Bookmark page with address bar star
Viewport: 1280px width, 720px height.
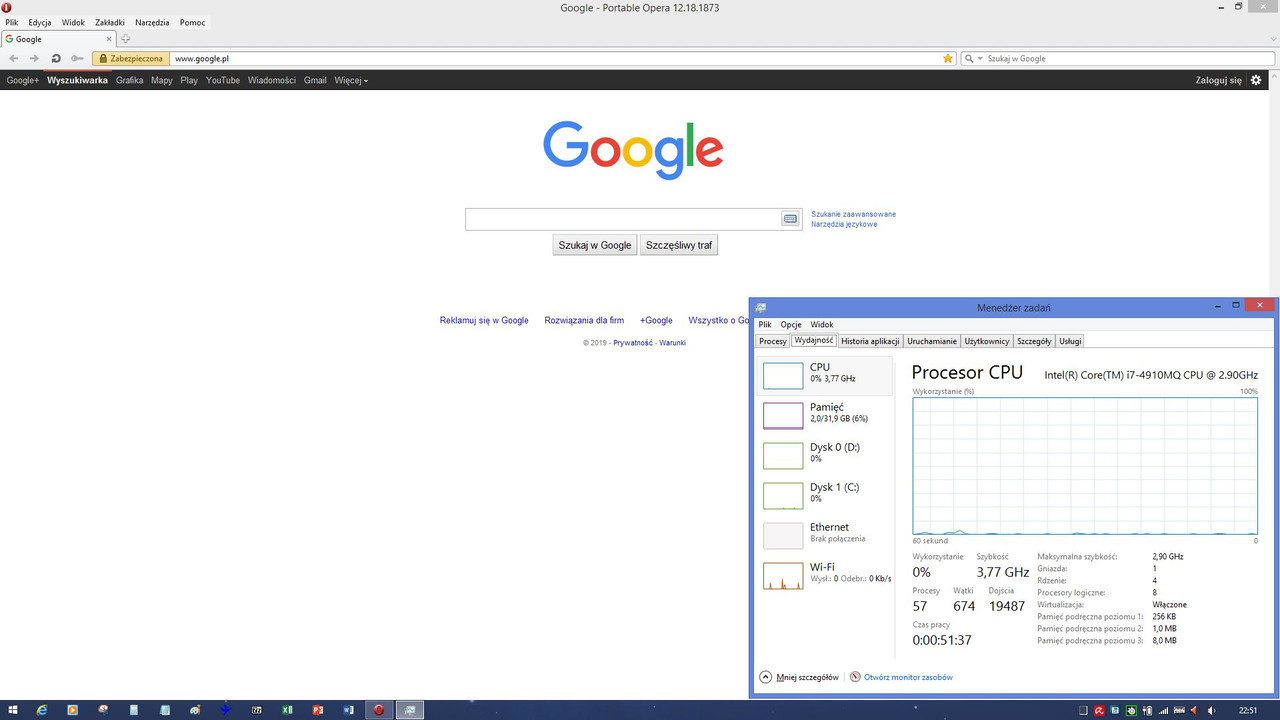point(948,59)
